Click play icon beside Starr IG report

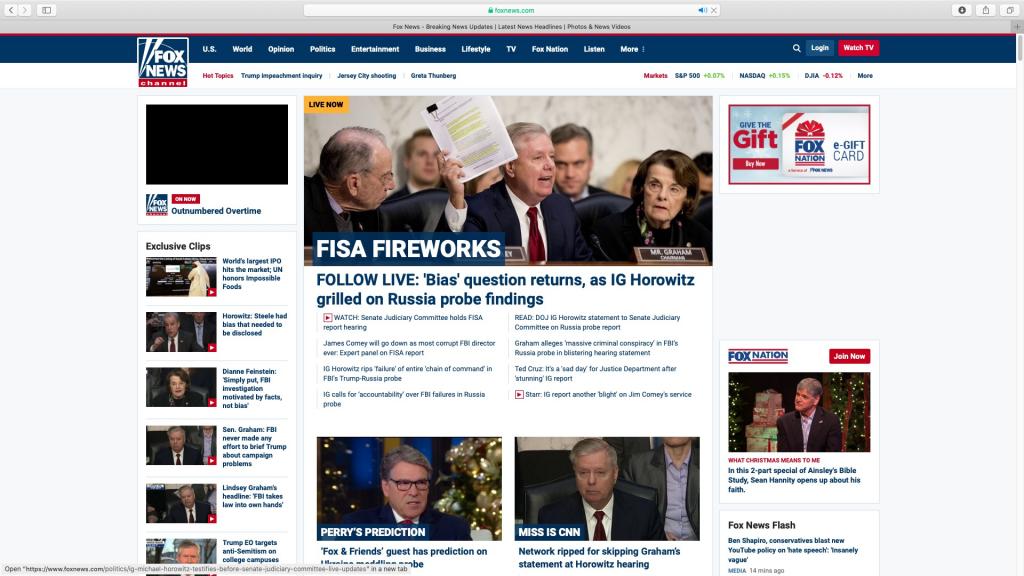coord(519,394)
